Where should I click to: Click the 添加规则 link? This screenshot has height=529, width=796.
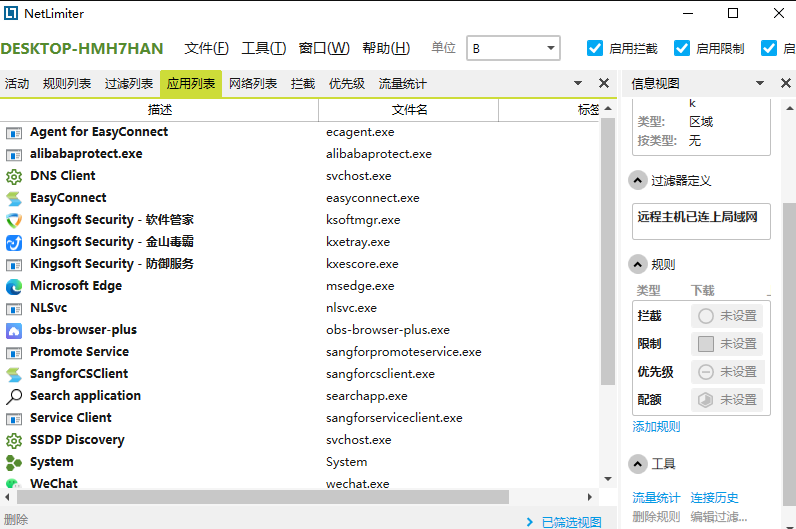(x=656, y=427)
